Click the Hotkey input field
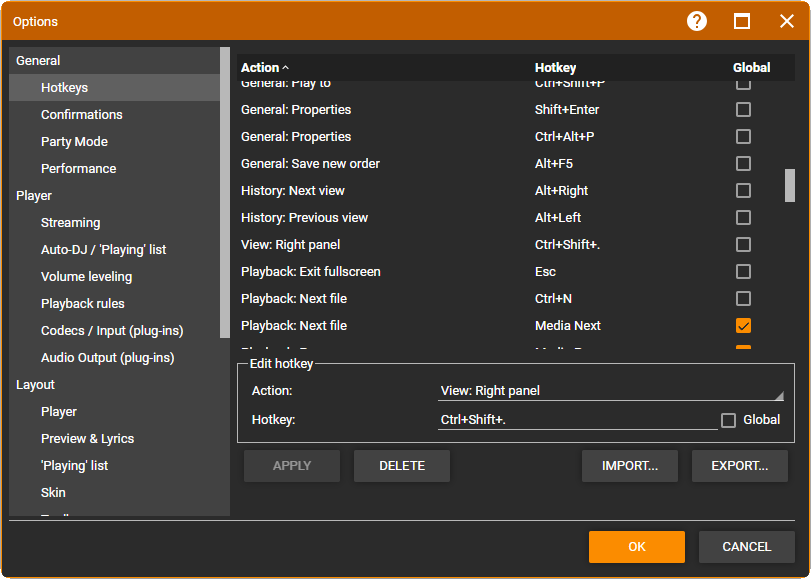 tap(577, 420)
